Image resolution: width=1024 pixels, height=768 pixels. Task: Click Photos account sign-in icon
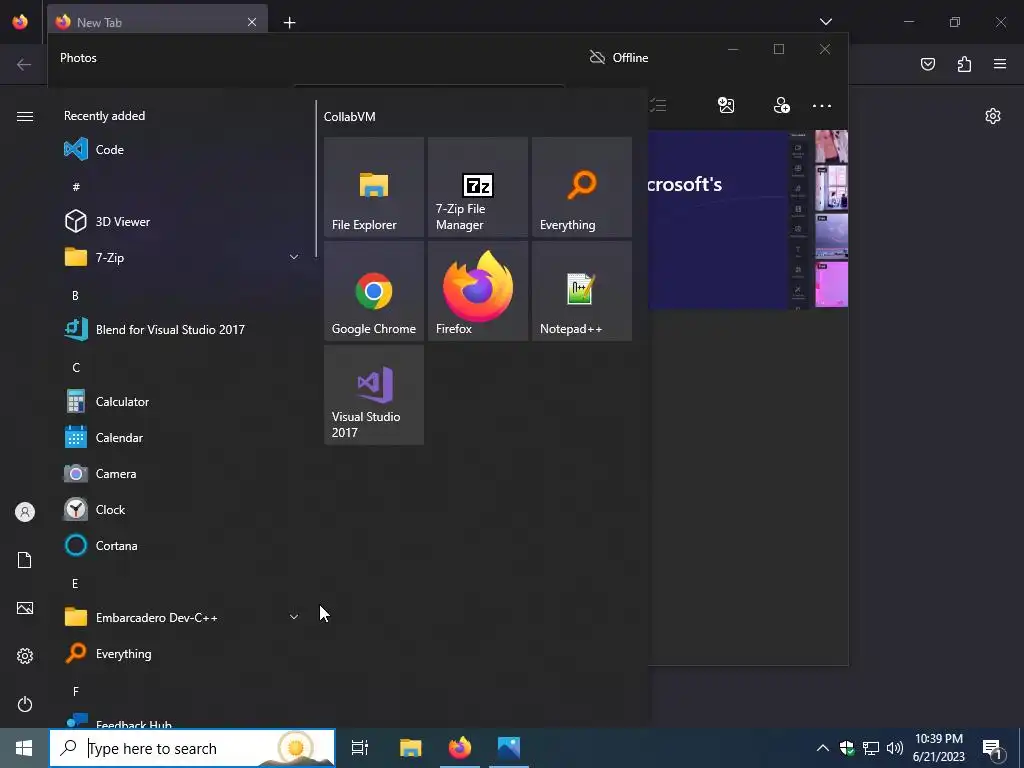tap(781, 105)
